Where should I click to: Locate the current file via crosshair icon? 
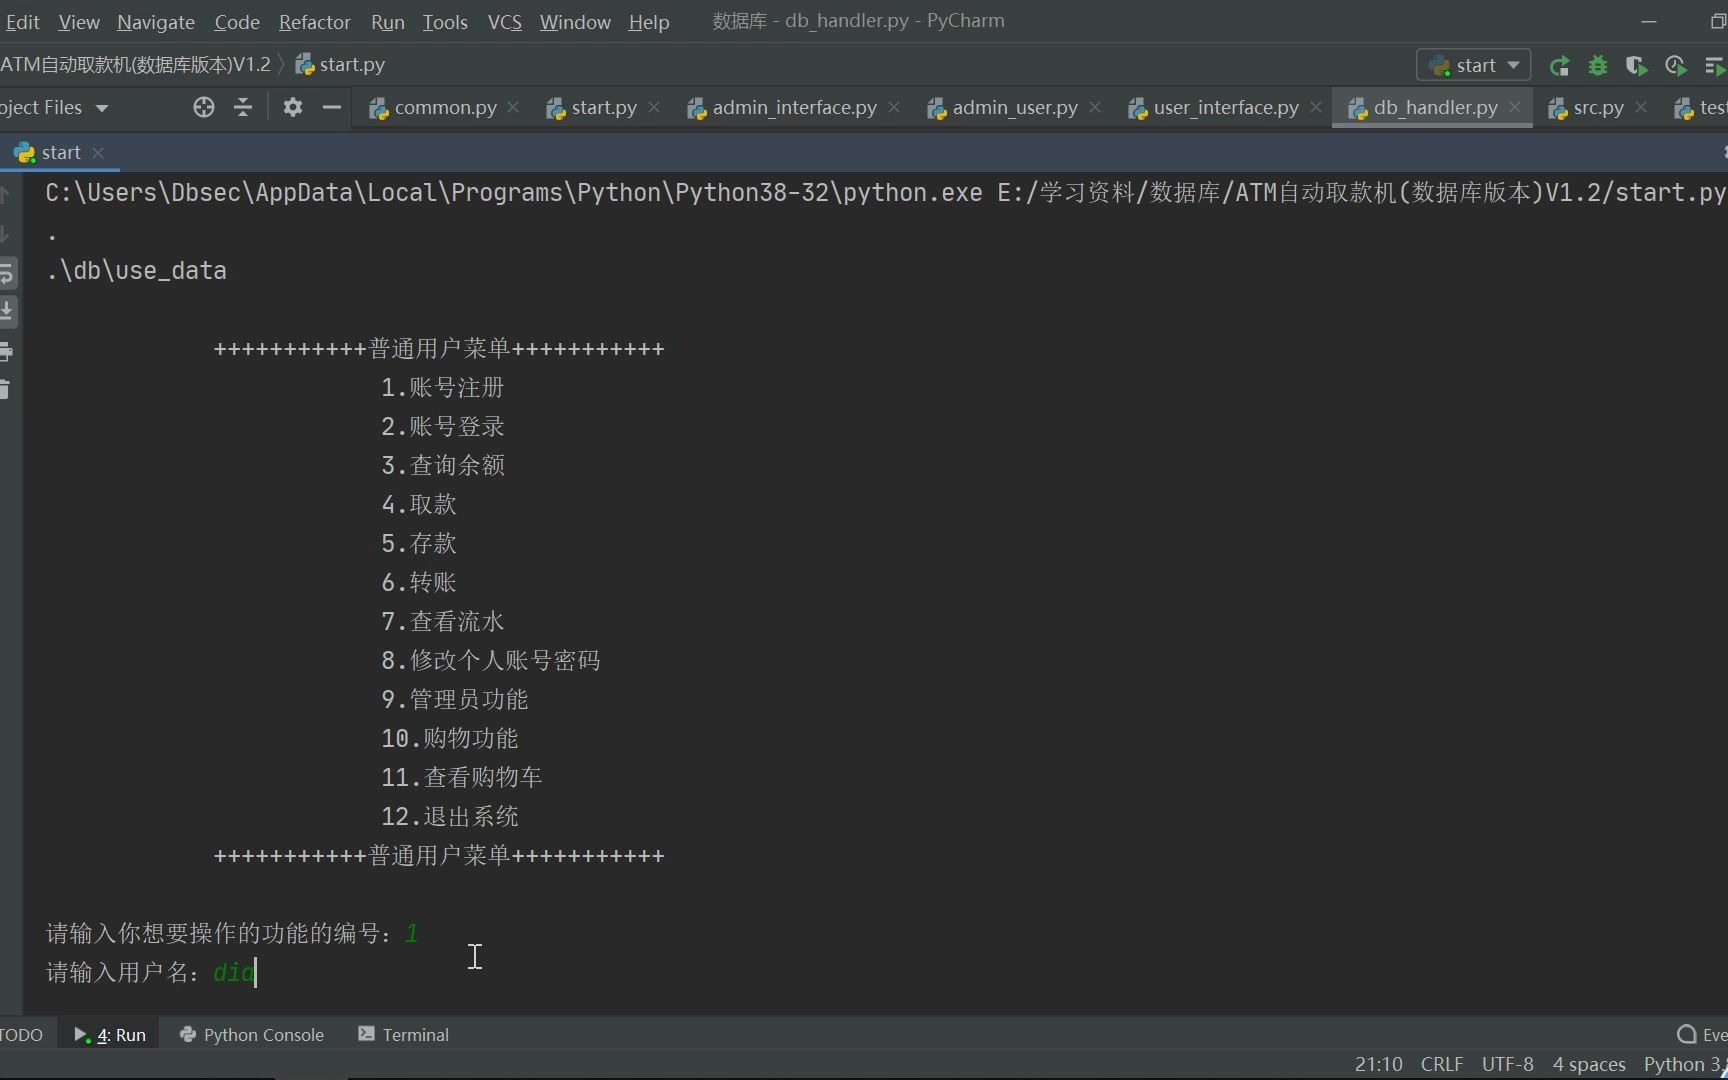[x=204, y=107]
